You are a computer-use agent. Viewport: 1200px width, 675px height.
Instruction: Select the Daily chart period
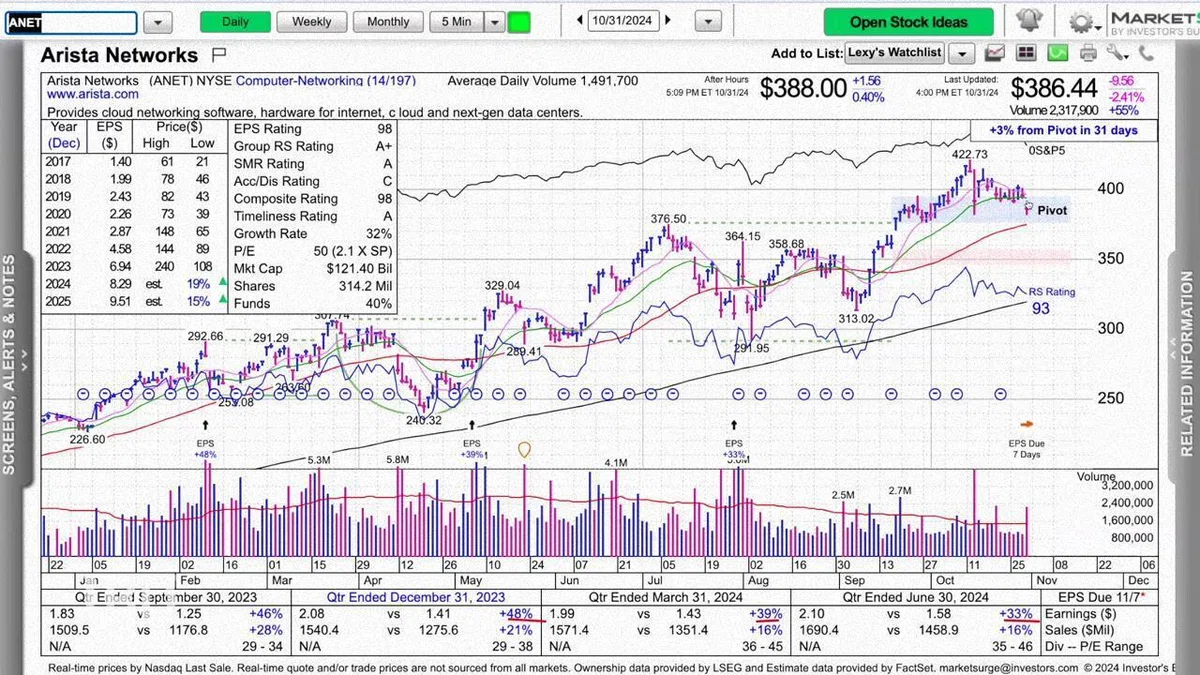[x=235, y=22]
